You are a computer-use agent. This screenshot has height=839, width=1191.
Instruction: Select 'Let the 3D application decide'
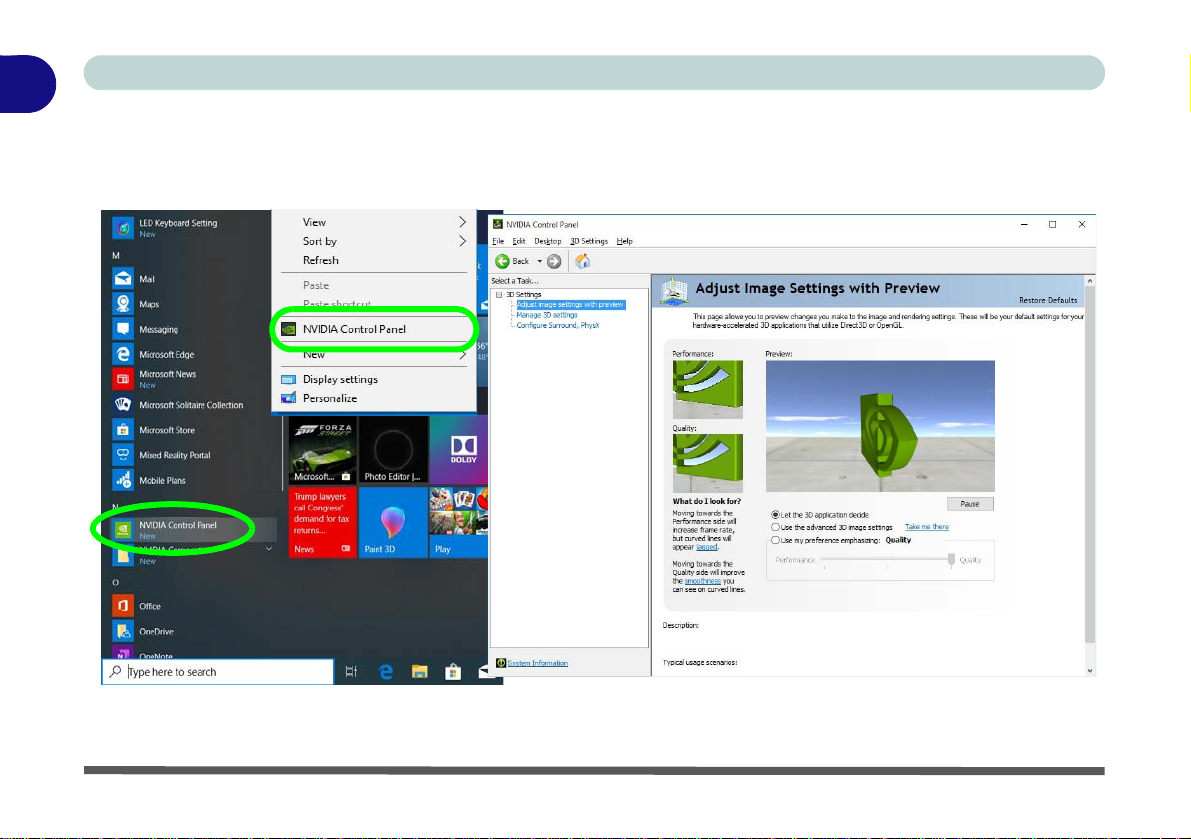[x=776, y=515]
